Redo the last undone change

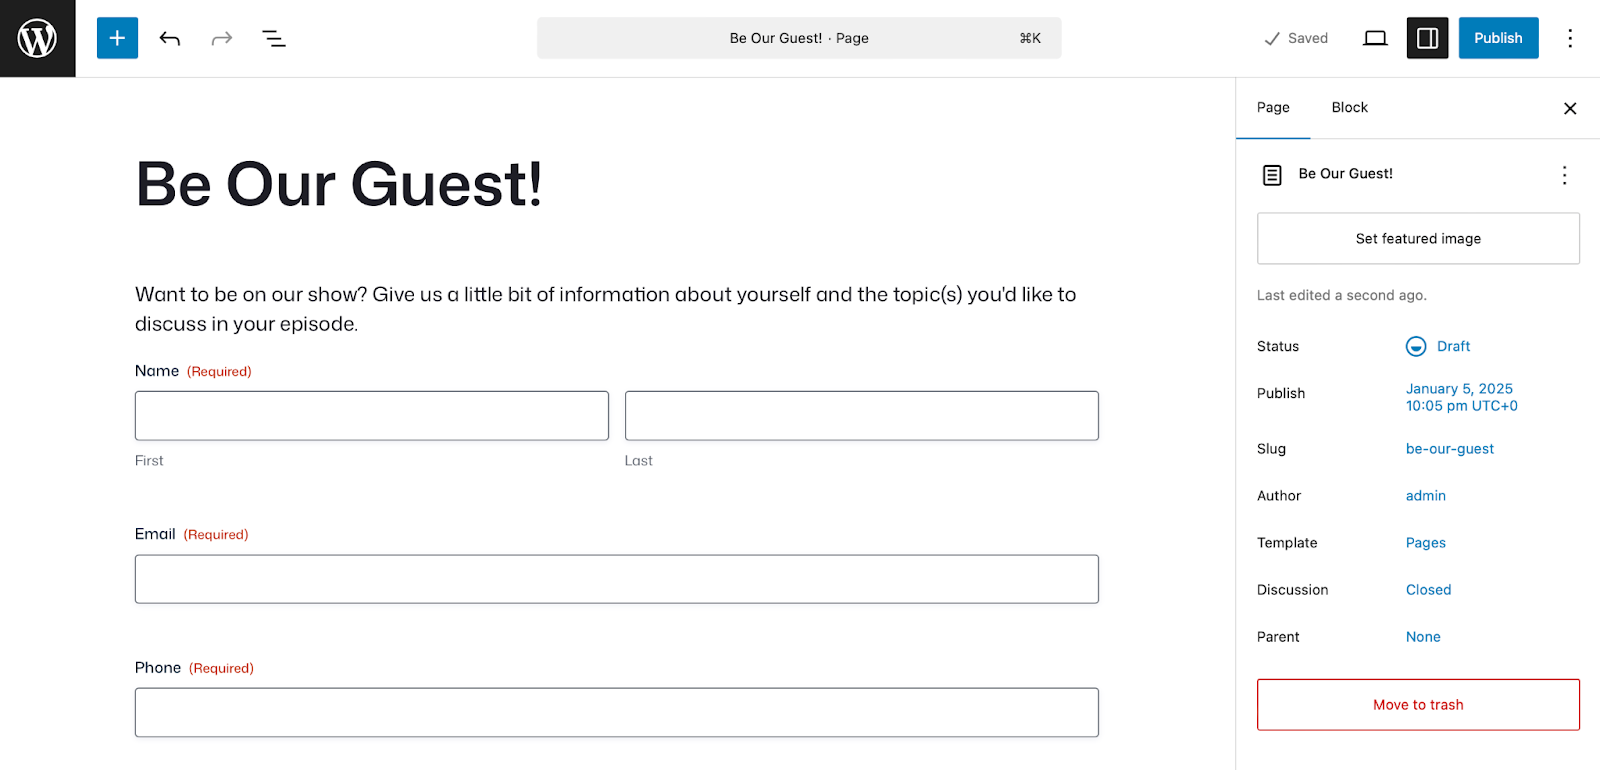222,38
